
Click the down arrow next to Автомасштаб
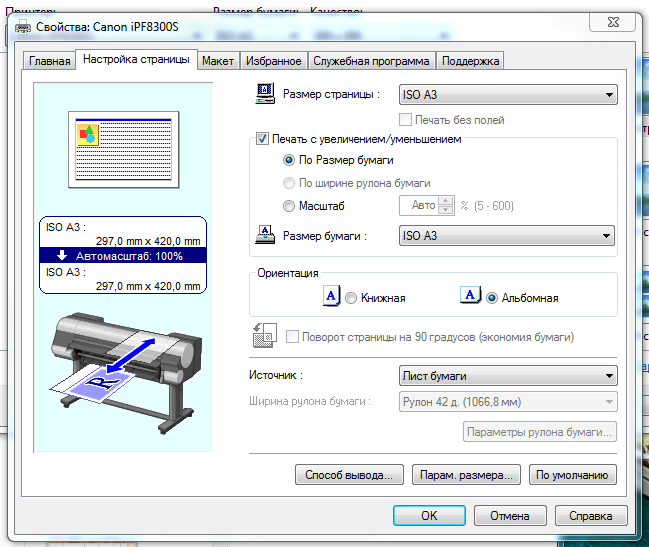coord(62,255)
